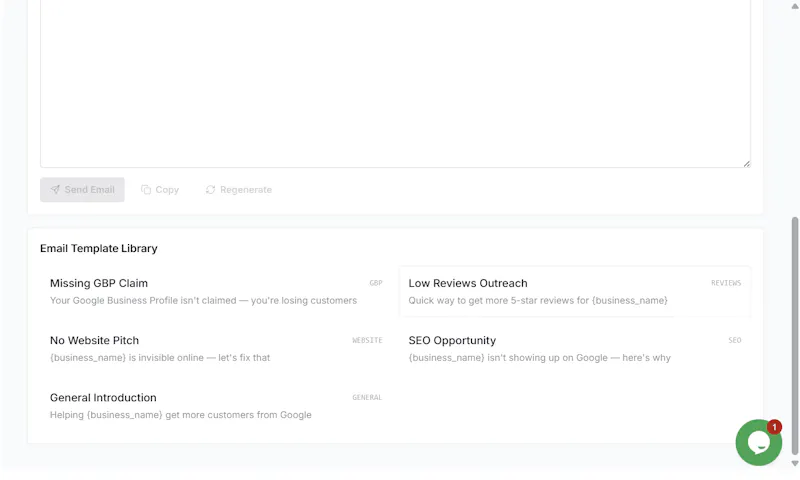Screen dimensions: 800x480
Task: Choose the No Website Pitch template
Action: [216, 348]
